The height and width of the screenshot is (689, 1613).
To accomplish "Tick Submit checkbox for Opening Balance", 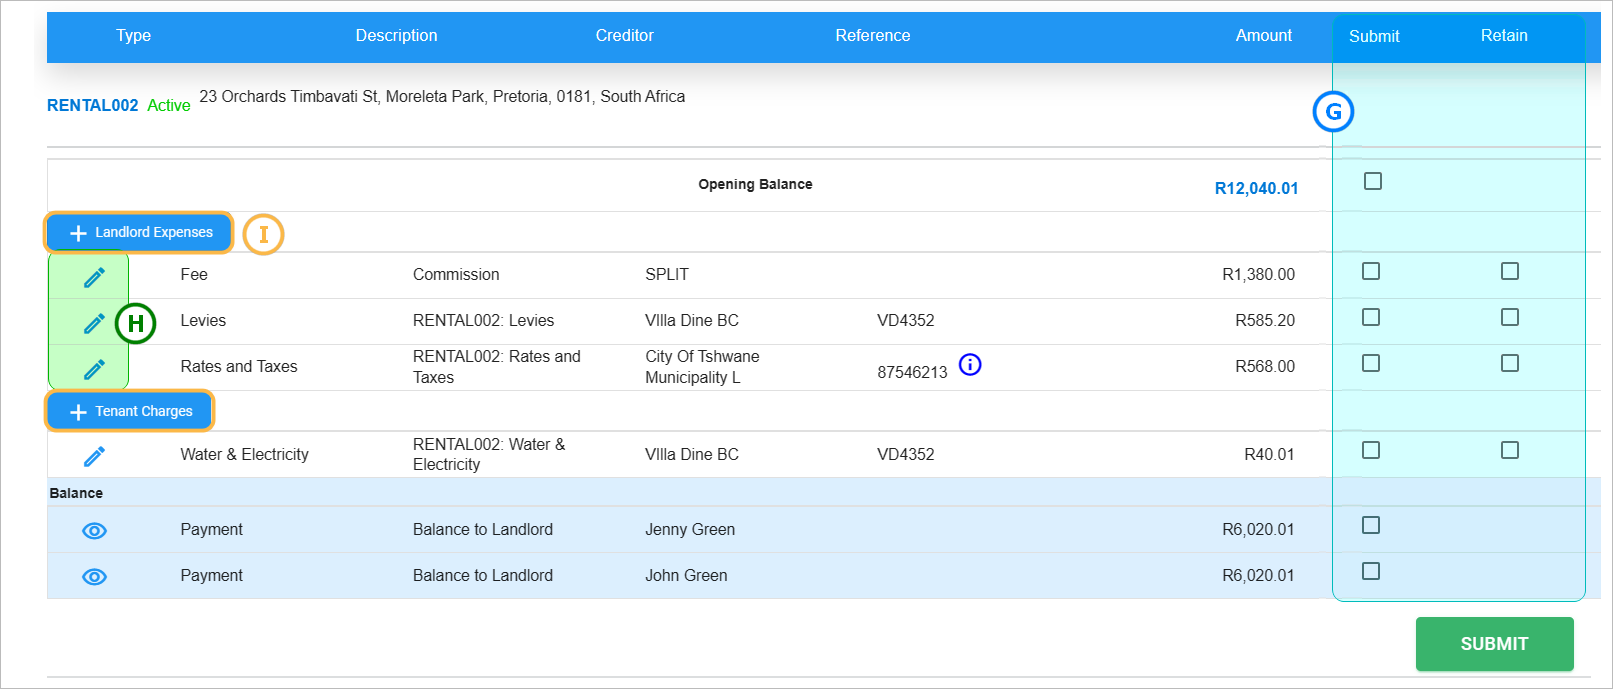I will [1373, 181].
